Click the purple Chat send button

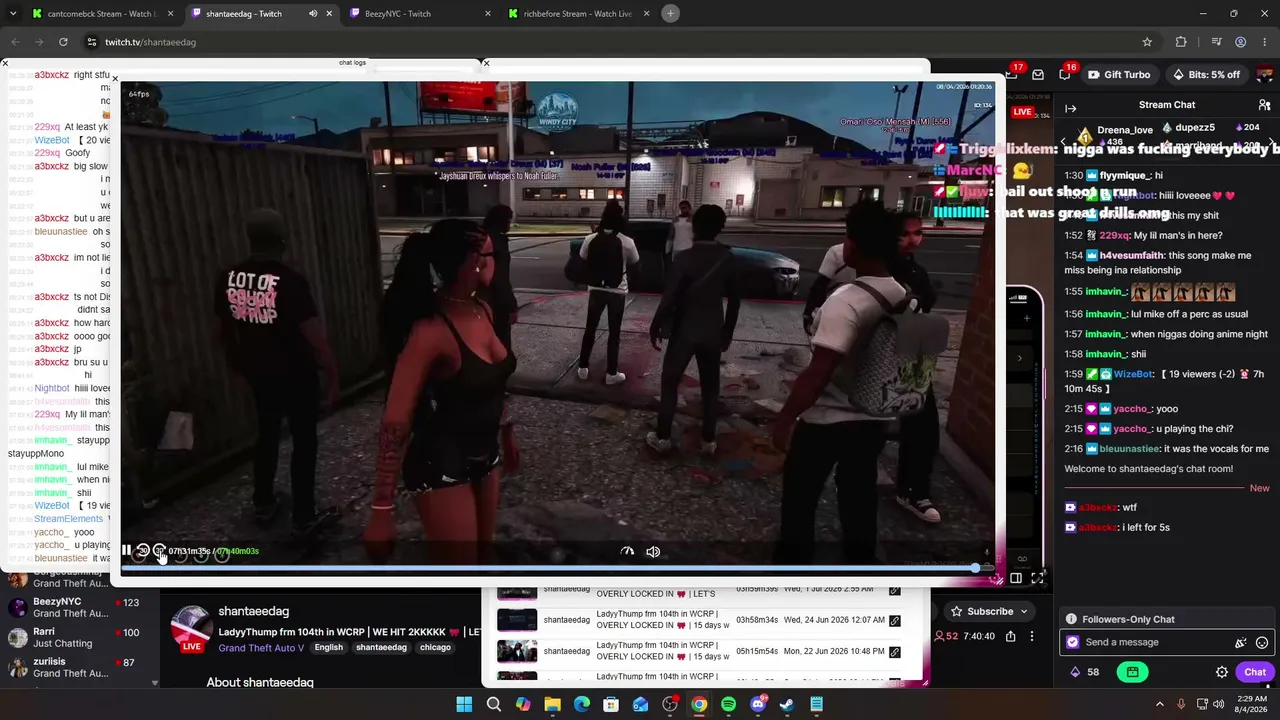click(1255, 672)
